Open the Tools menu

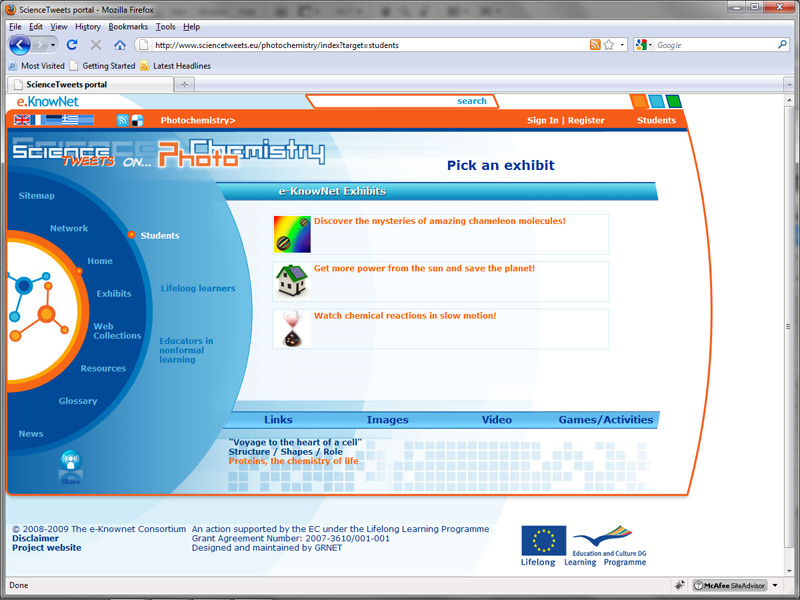click(165, 27)
